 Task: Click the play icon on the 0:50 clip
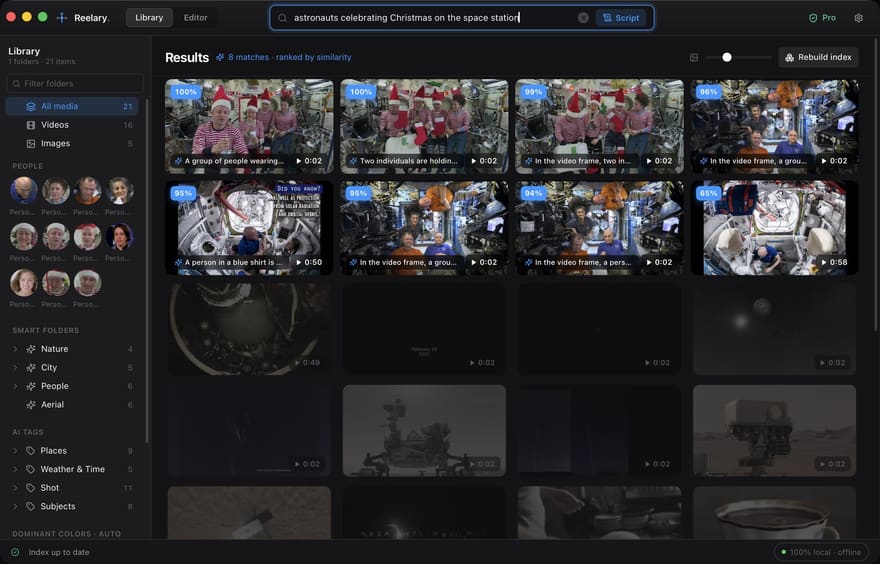coord(299,262)
